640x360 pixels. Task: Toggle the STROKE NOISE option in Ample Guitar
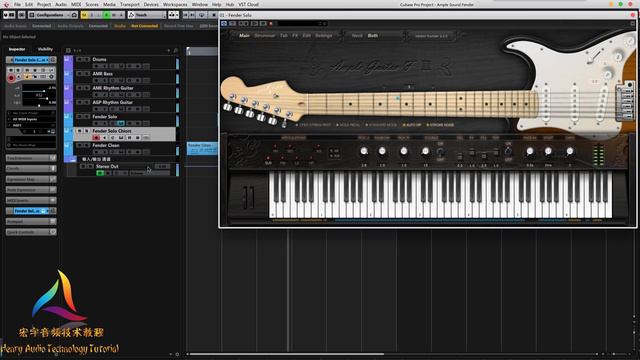[440, 125]
